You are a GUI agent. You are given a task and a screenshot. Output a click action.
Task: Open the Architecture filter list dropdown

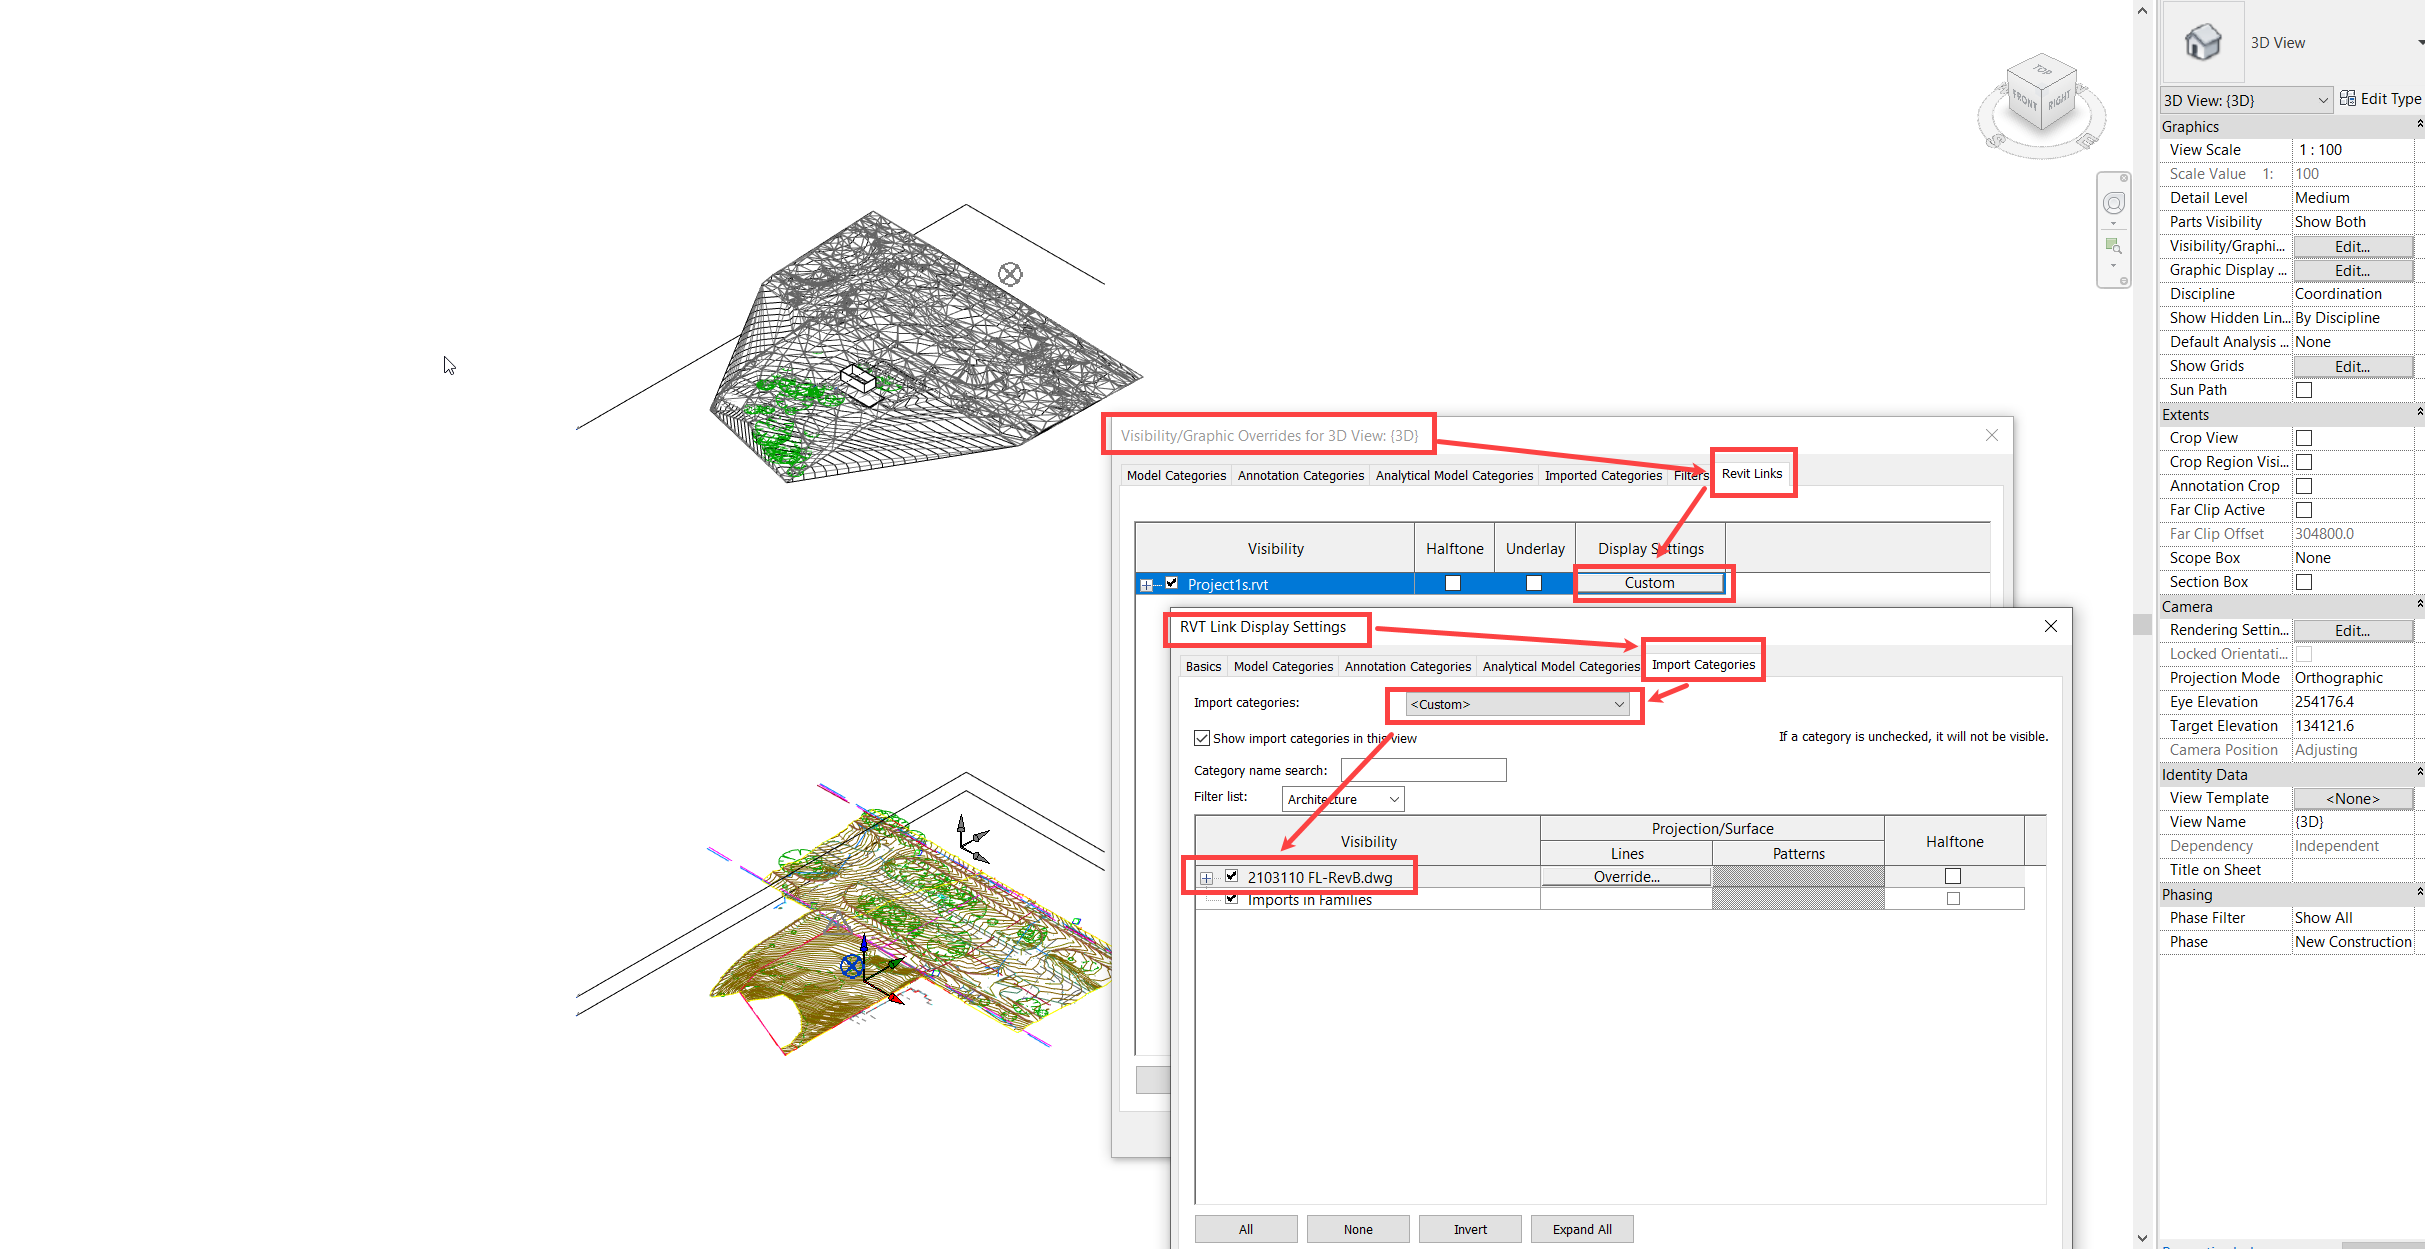pyautogui.click(x=1342, y=798)
